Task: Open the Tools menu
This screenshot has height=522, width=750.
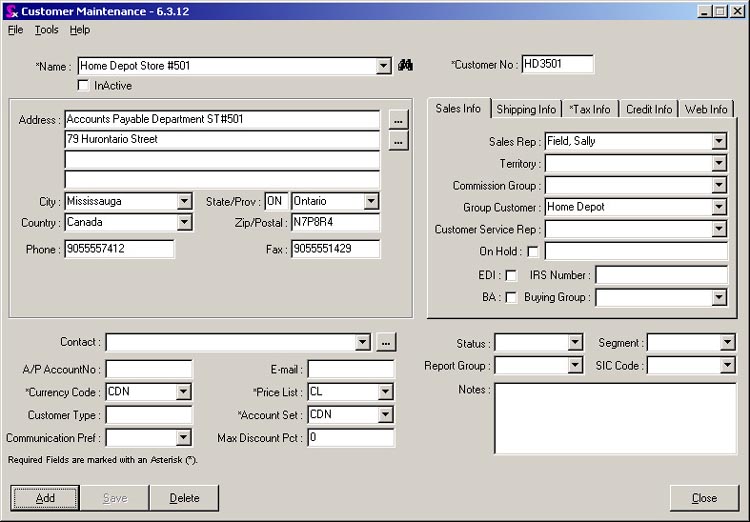Action: click(x=46, y=30)
